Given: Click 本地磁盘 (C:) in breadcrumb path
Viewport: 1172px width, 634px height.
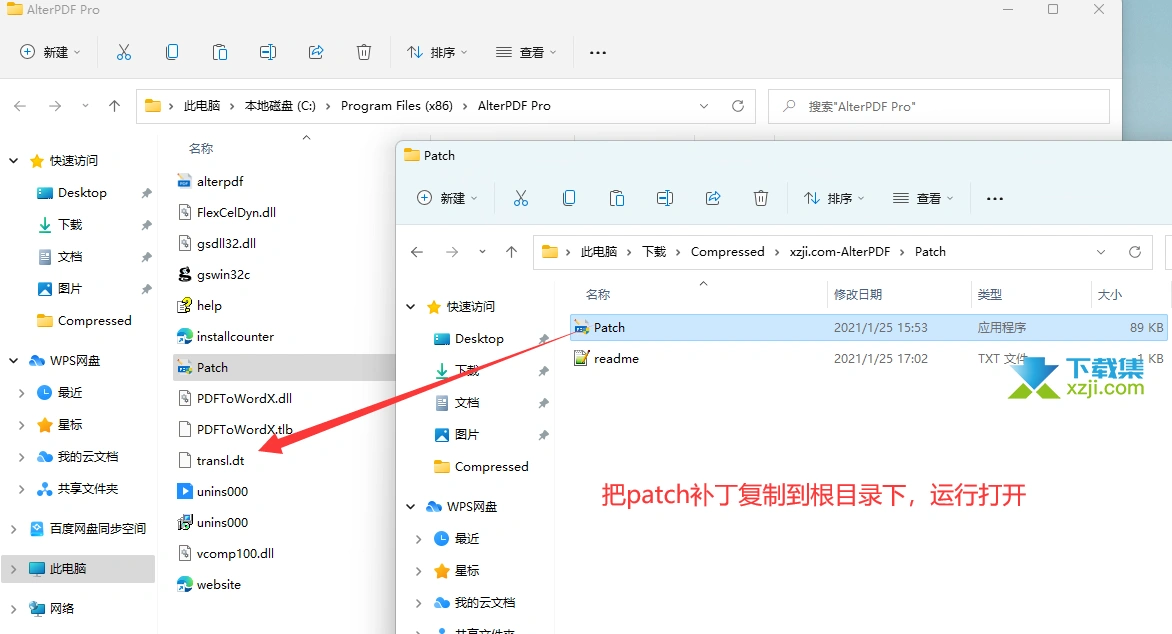Looking at the screenshot, I should tap(280, 106).
